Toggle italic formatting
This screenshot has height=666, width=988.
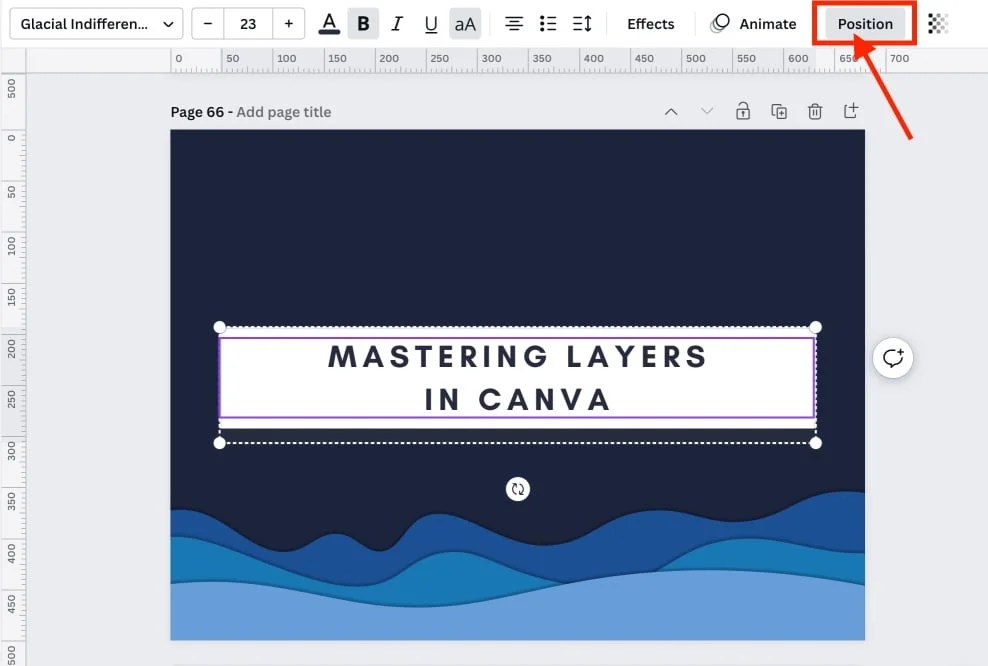(397, 23)
